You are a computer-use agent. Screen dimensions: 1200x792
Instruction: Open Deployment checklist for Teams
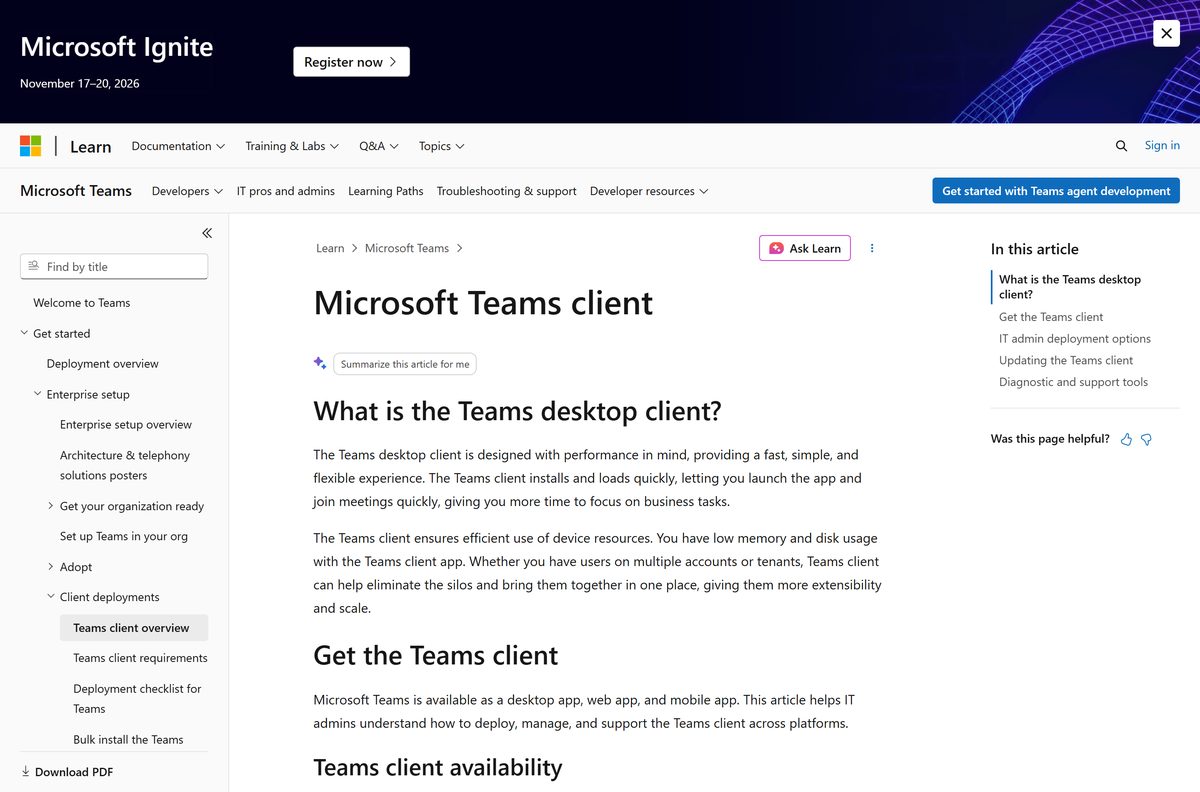pyautogui.click(x=138, y=699)
